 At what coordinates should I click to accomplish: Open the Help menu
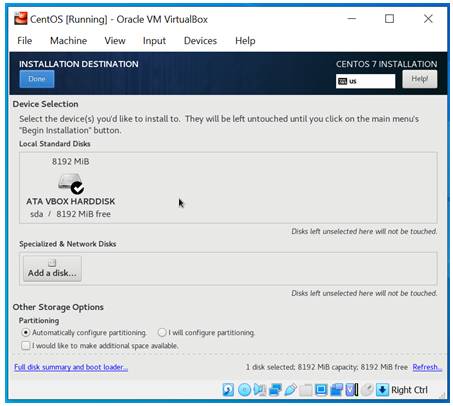coord(245,41)
